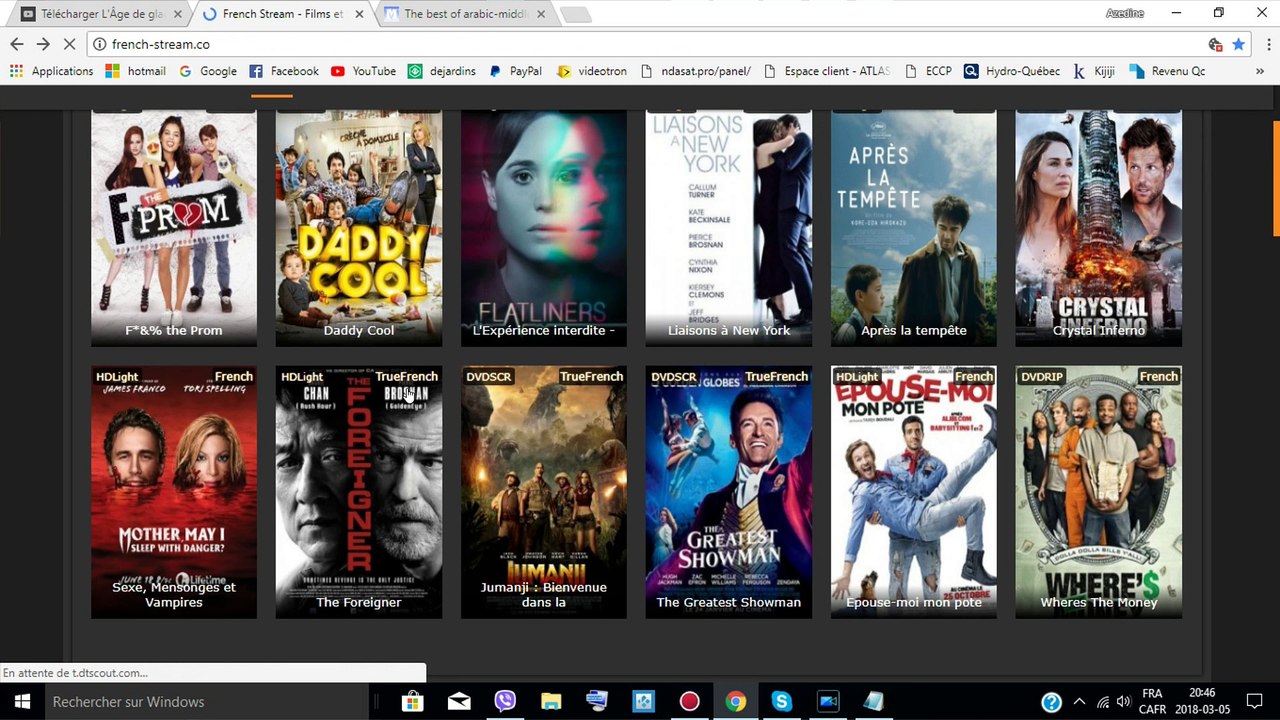Open File Explorer from the taskbar
Screen dimensions: 1280x720
(x=551, y=701)
